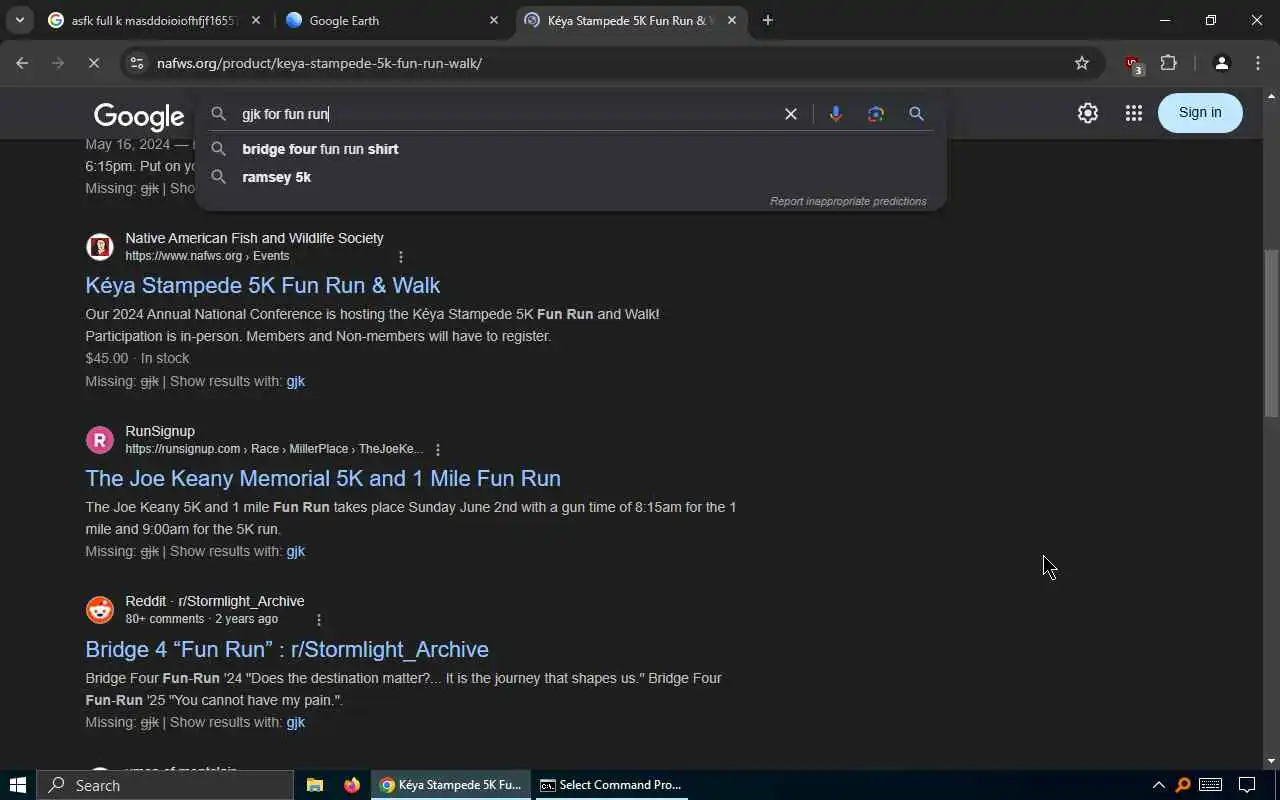This screenshot has width=1280, height=800.
Task: Show results with gjk under Reddit result
Action: click(x=295, y=722)
